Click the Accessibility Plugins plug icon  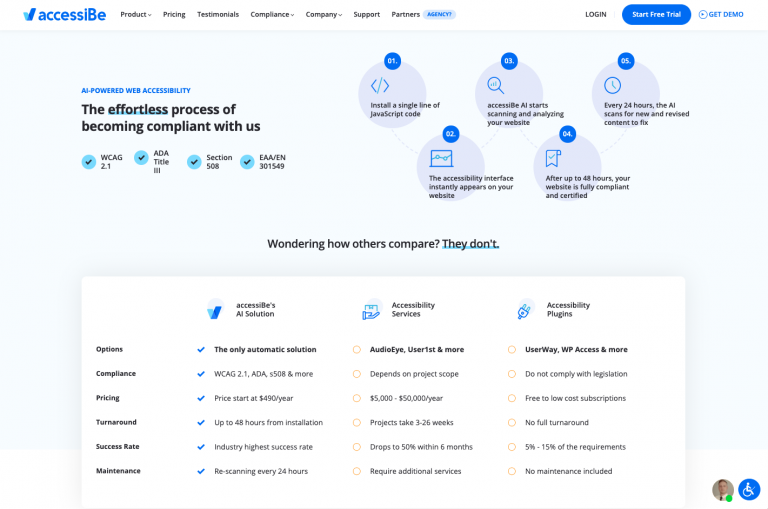point(526,310)
